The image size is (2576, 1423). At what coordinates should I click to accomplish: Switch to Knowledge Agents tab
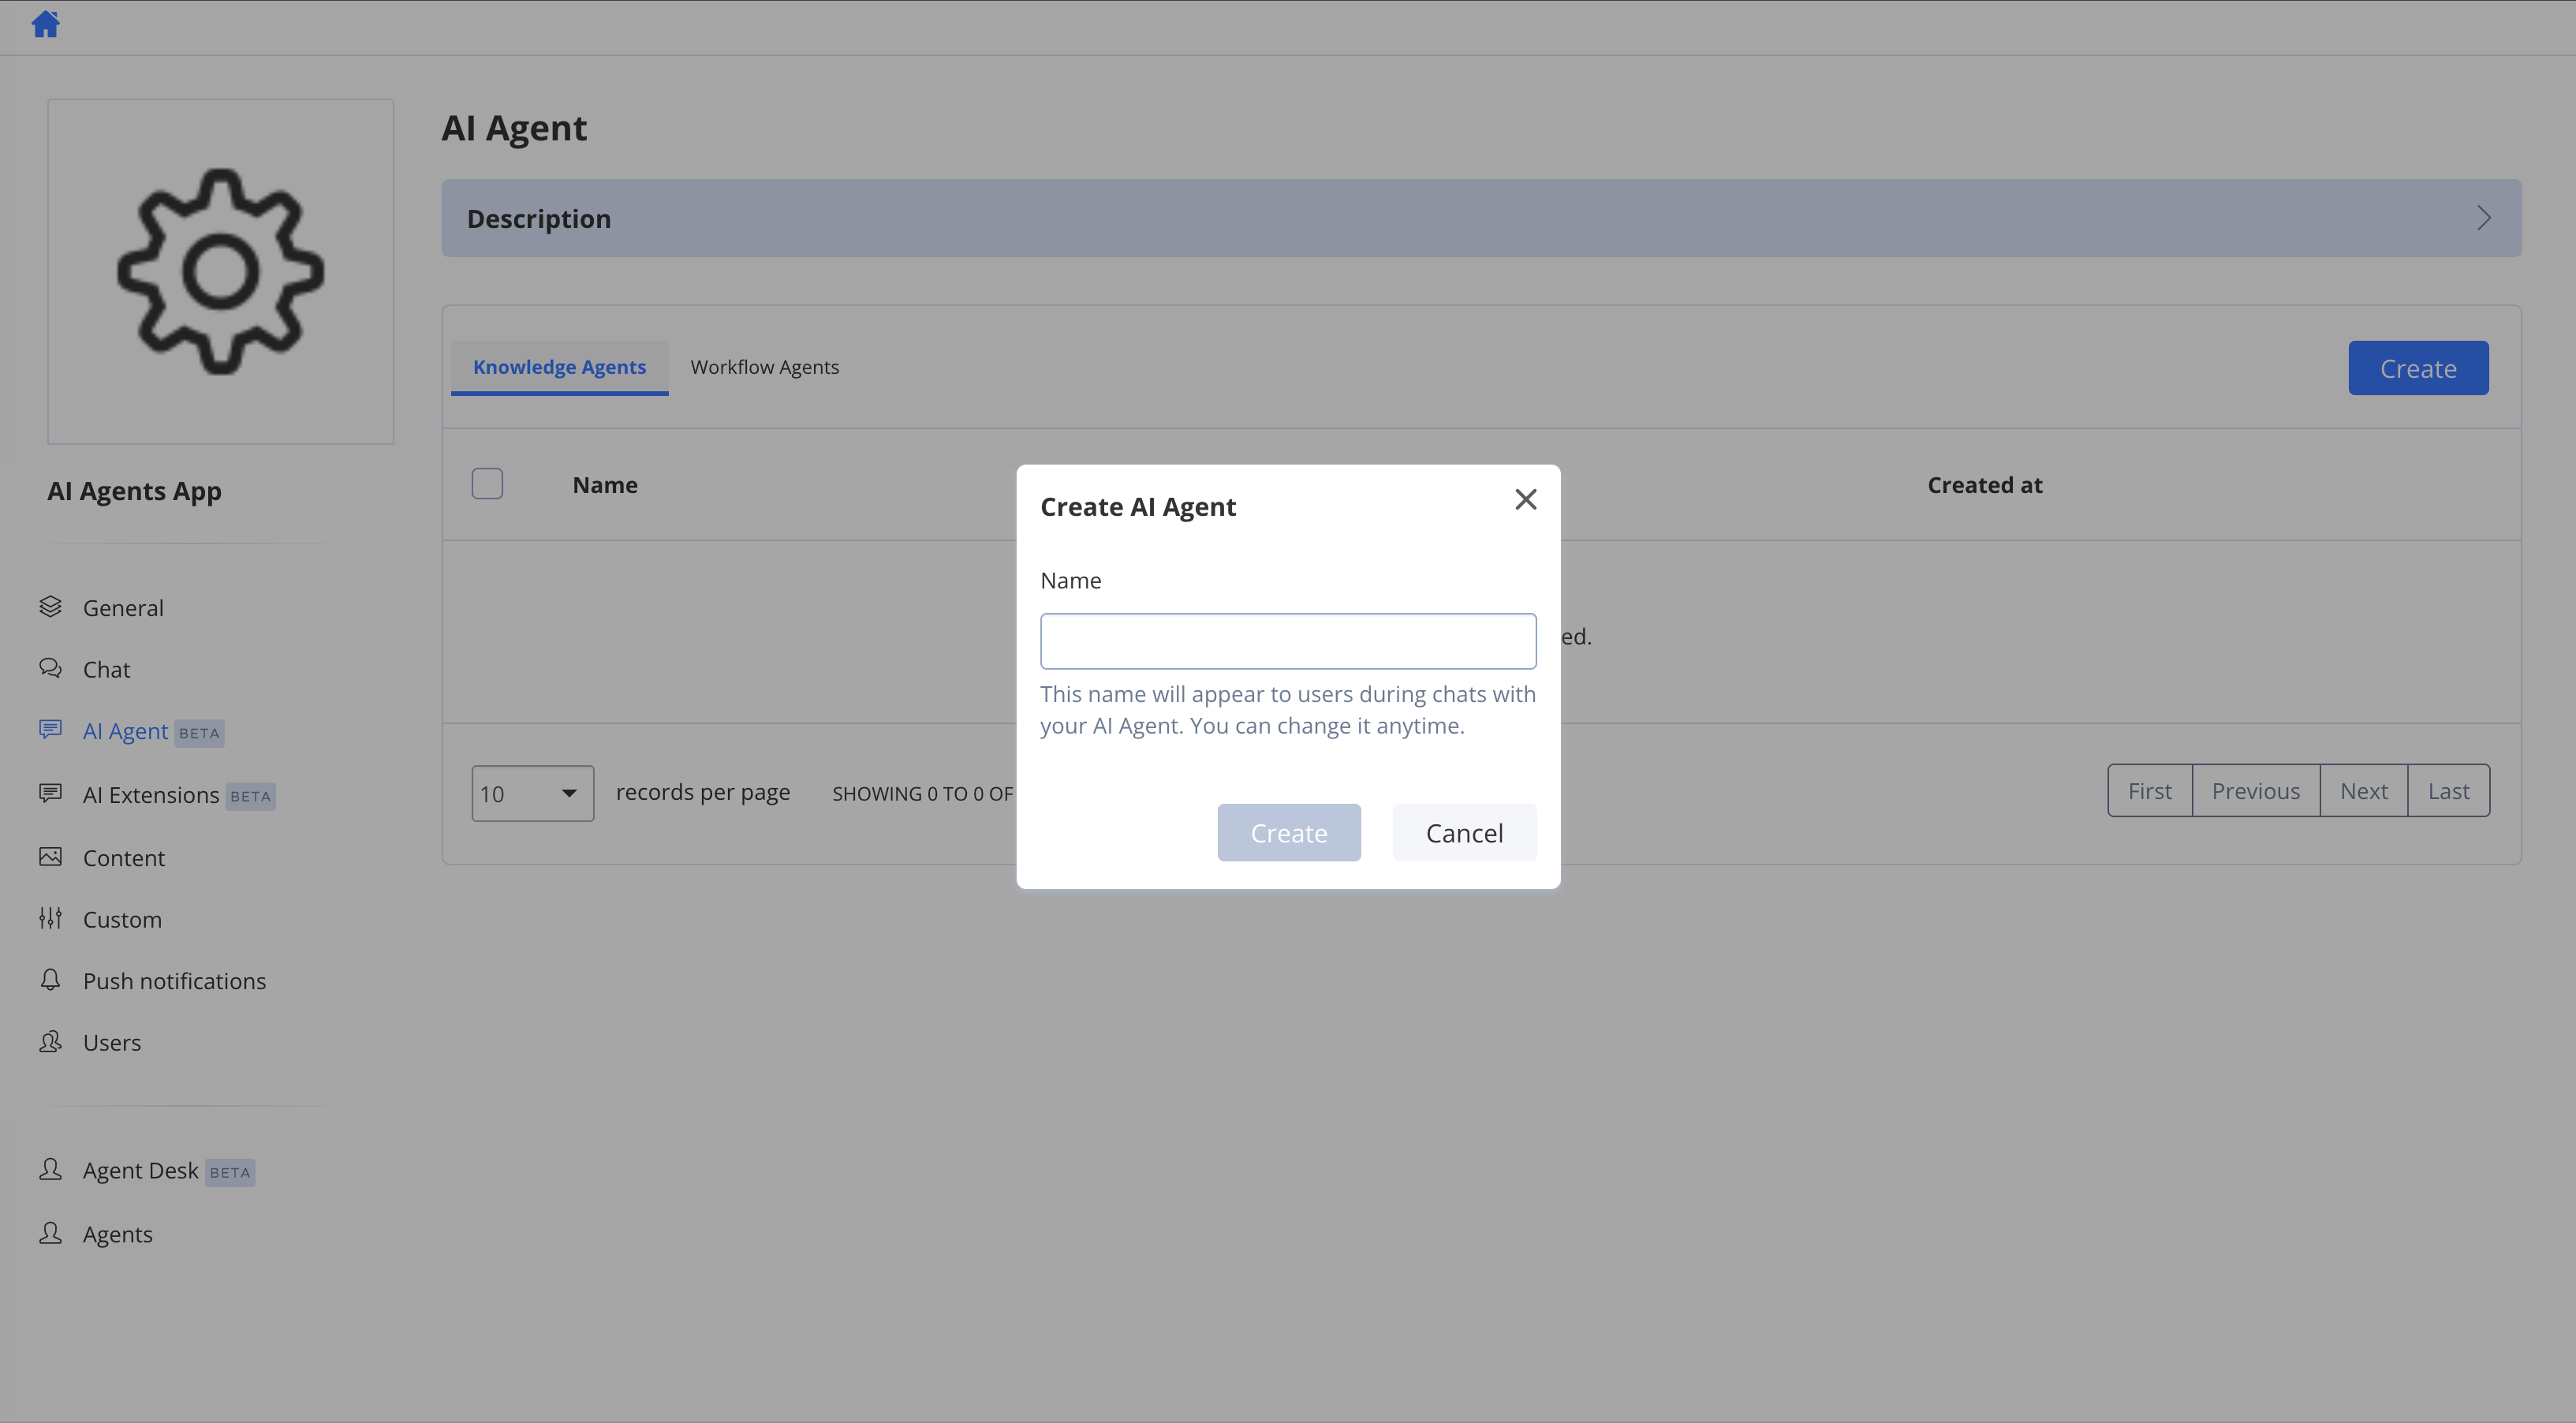pos(559,367)
